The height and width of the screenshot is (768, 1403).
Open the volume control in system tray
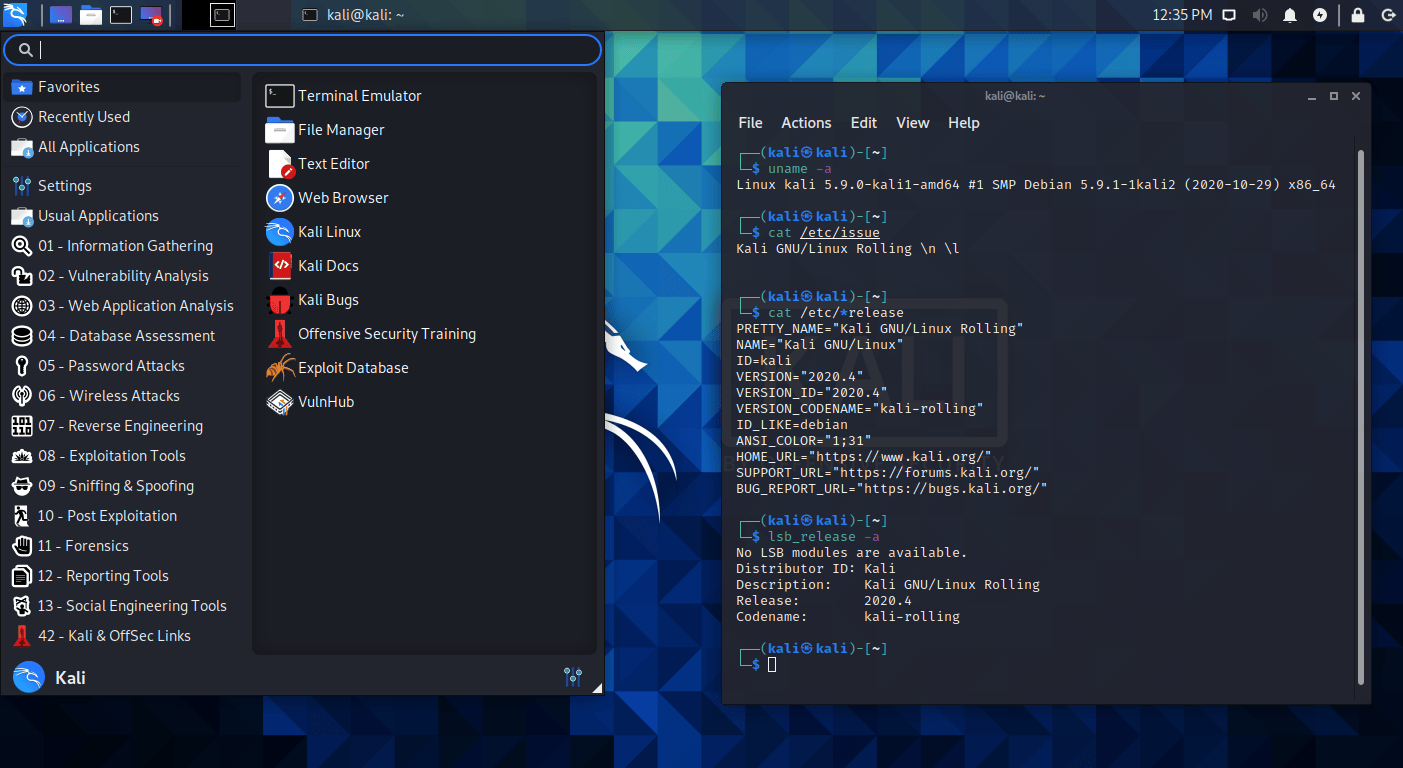(1259, 15)
